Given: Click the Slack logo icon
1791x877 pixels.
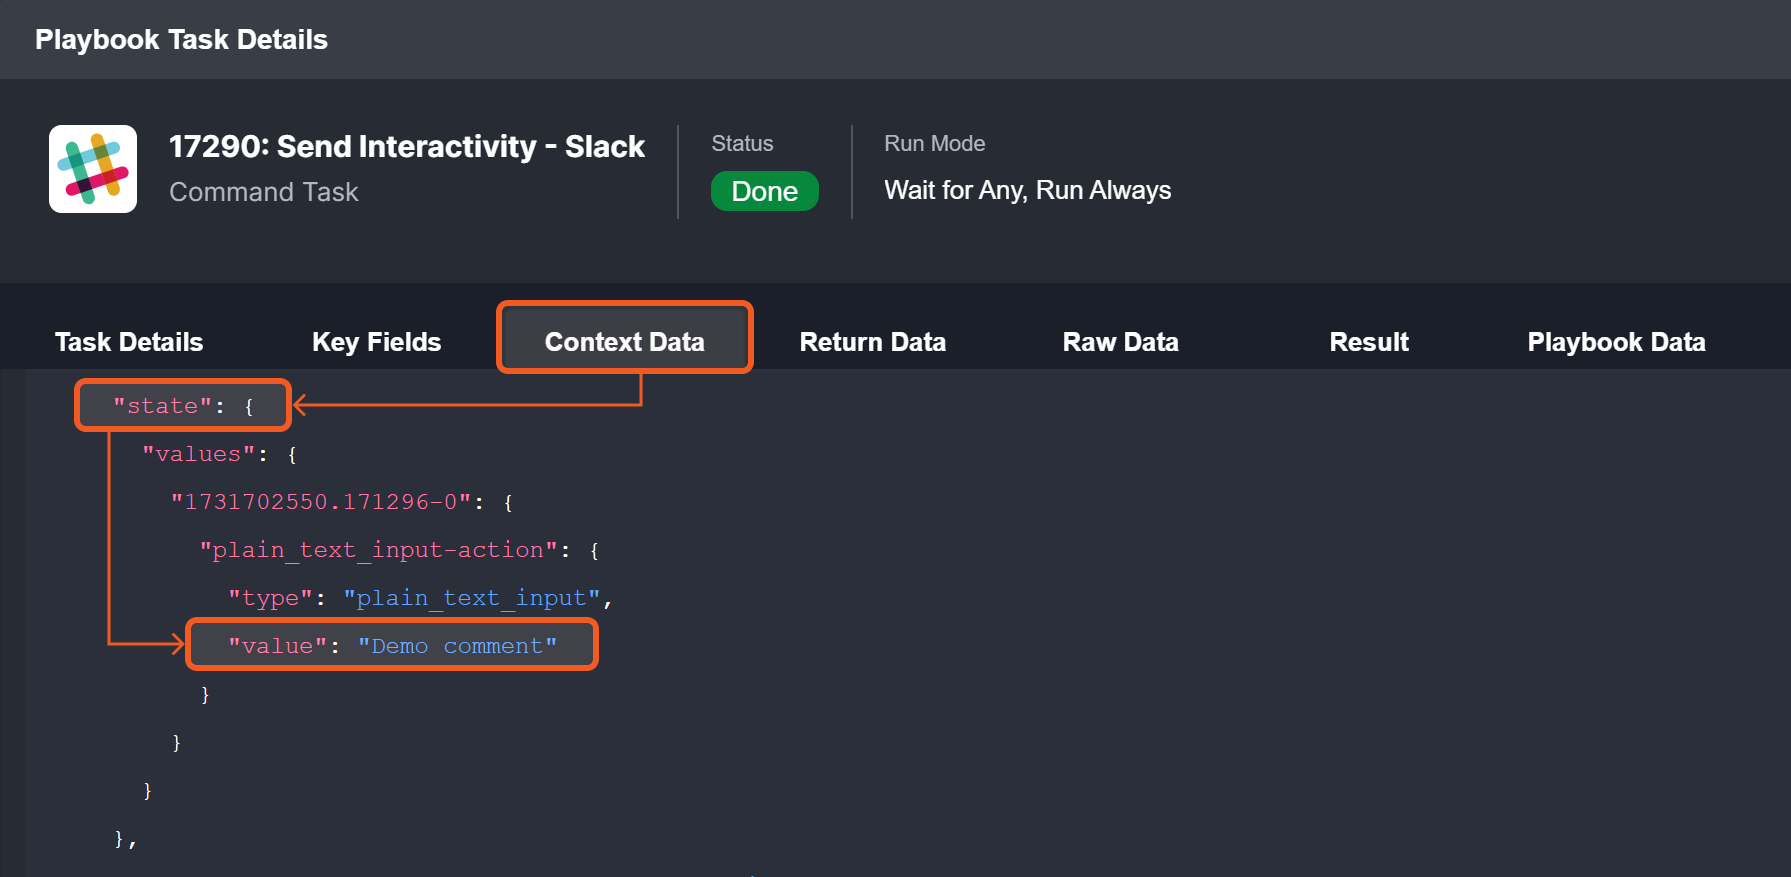Looking at the screenshot, I should pyautogui.click(x=93, y=169).
